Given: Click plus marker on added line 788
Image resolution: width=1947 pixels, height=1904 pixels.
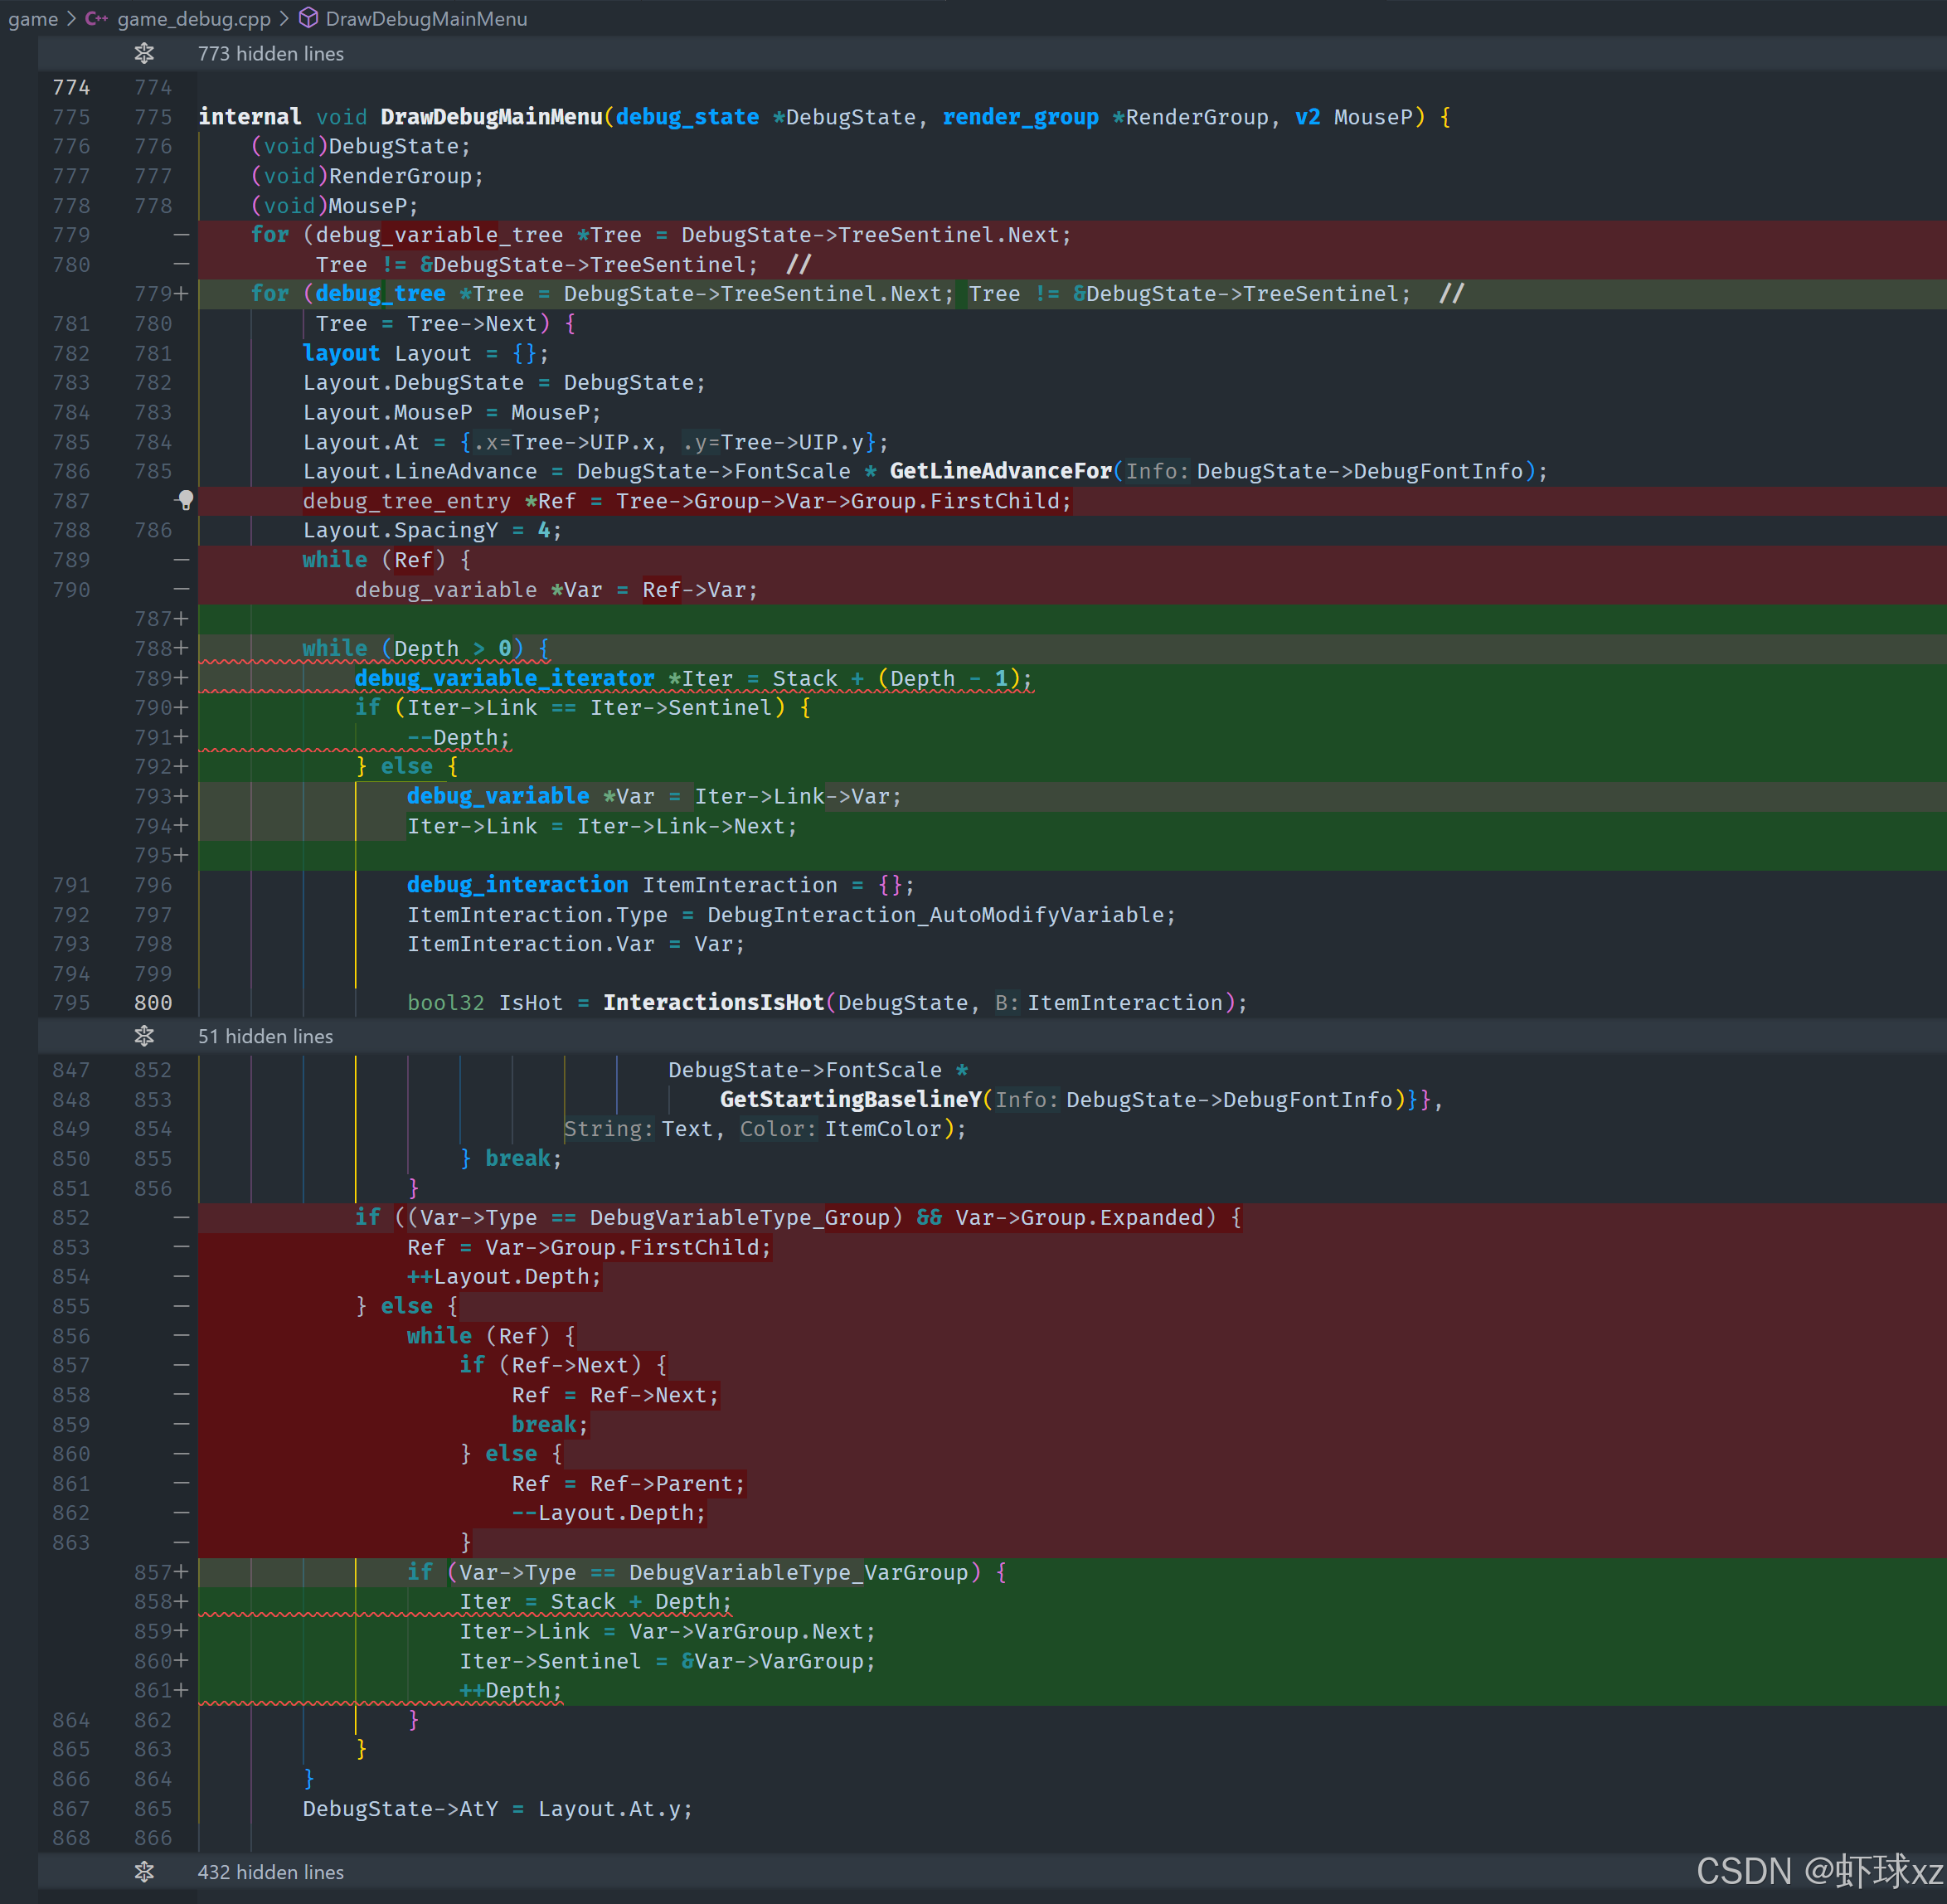Looking at the screenshot, I should pyautogui.click(x=181, y=648).
